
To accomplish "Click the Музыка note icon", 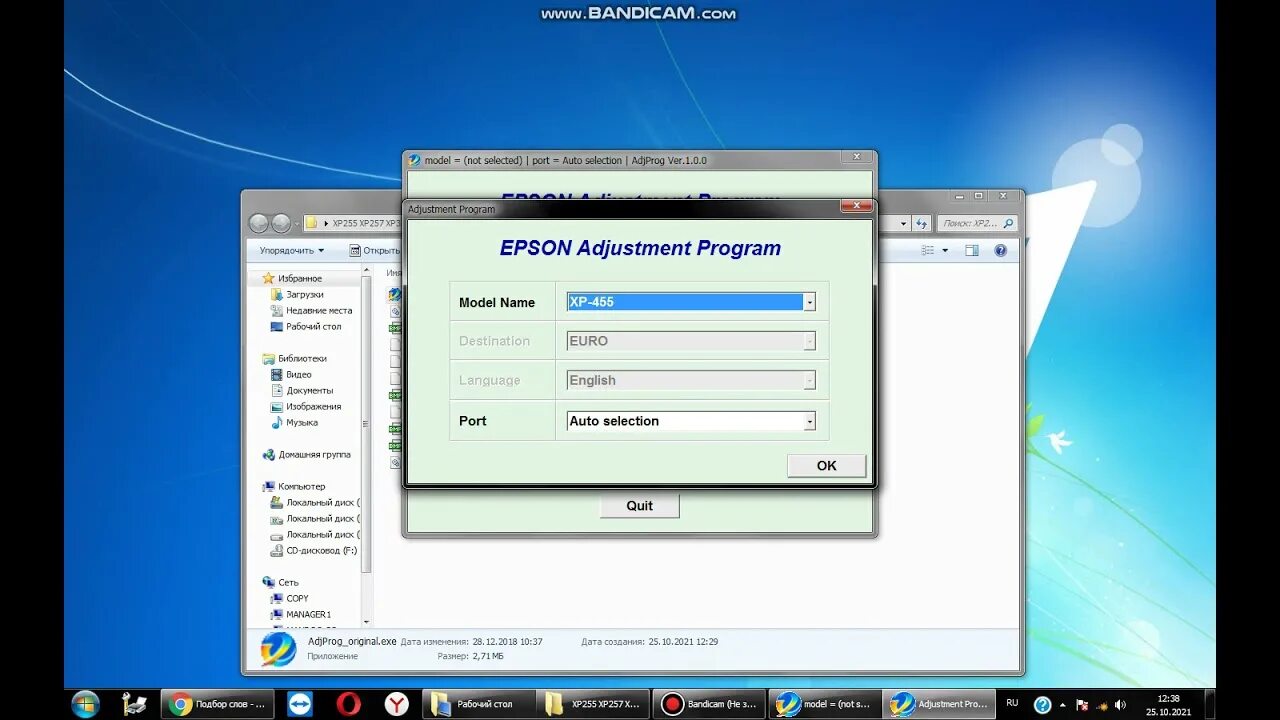I will point(277,423).
